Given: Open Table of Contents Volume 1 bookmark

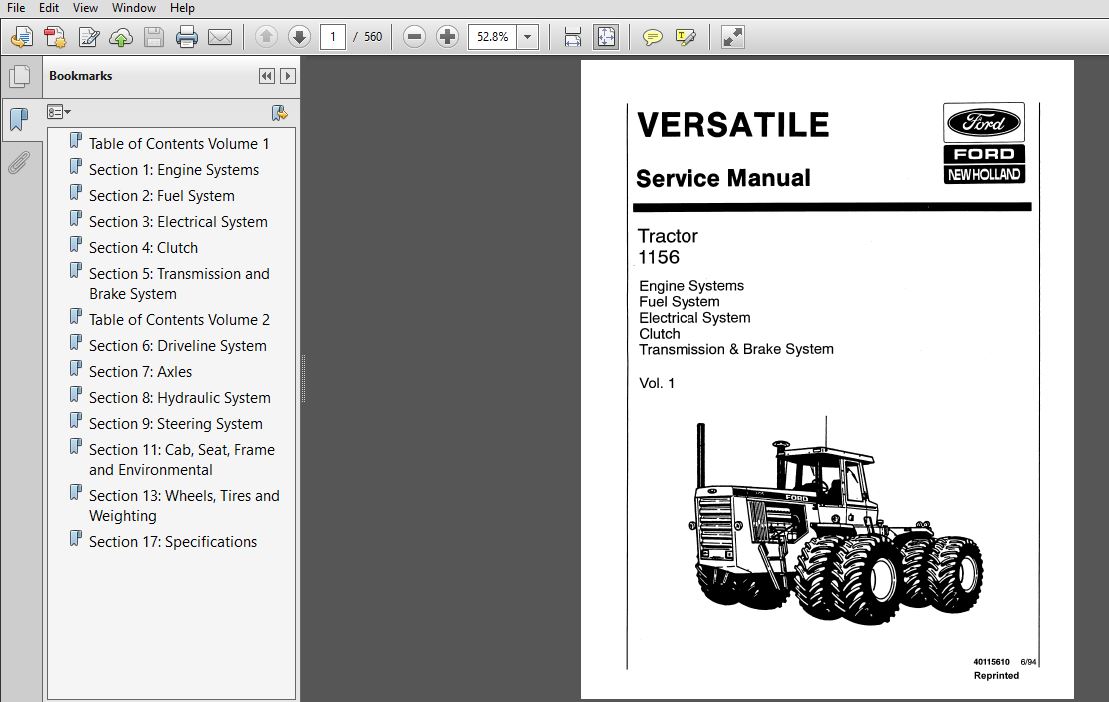Looking at the screenshot, I should 179,144.
